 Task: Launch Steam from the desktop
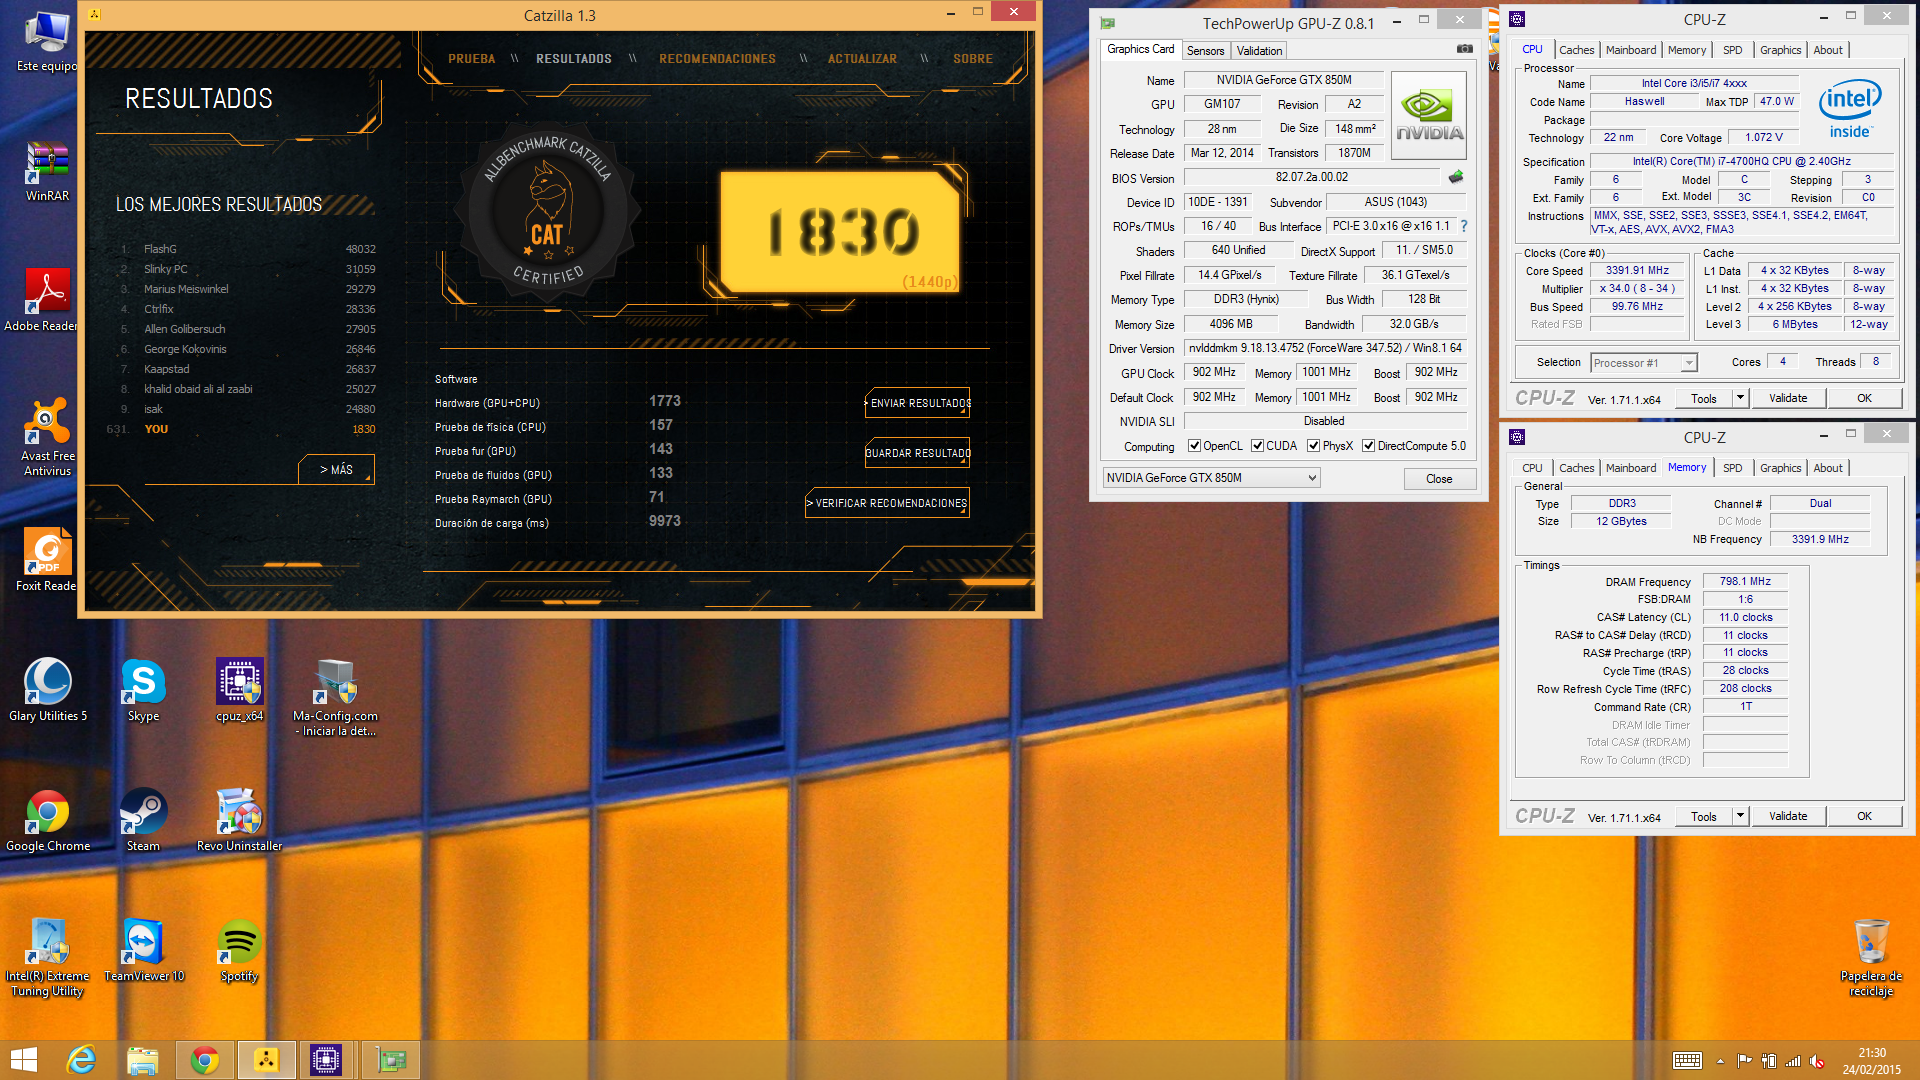143,820
